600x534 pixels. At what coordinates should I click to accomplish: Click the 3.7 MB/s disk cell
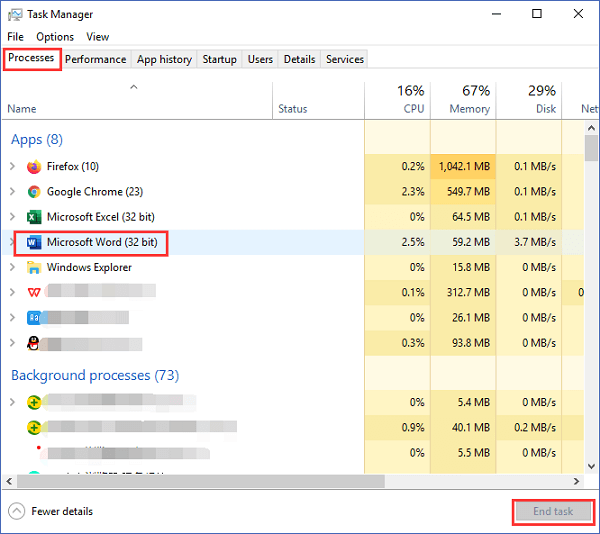529,242
